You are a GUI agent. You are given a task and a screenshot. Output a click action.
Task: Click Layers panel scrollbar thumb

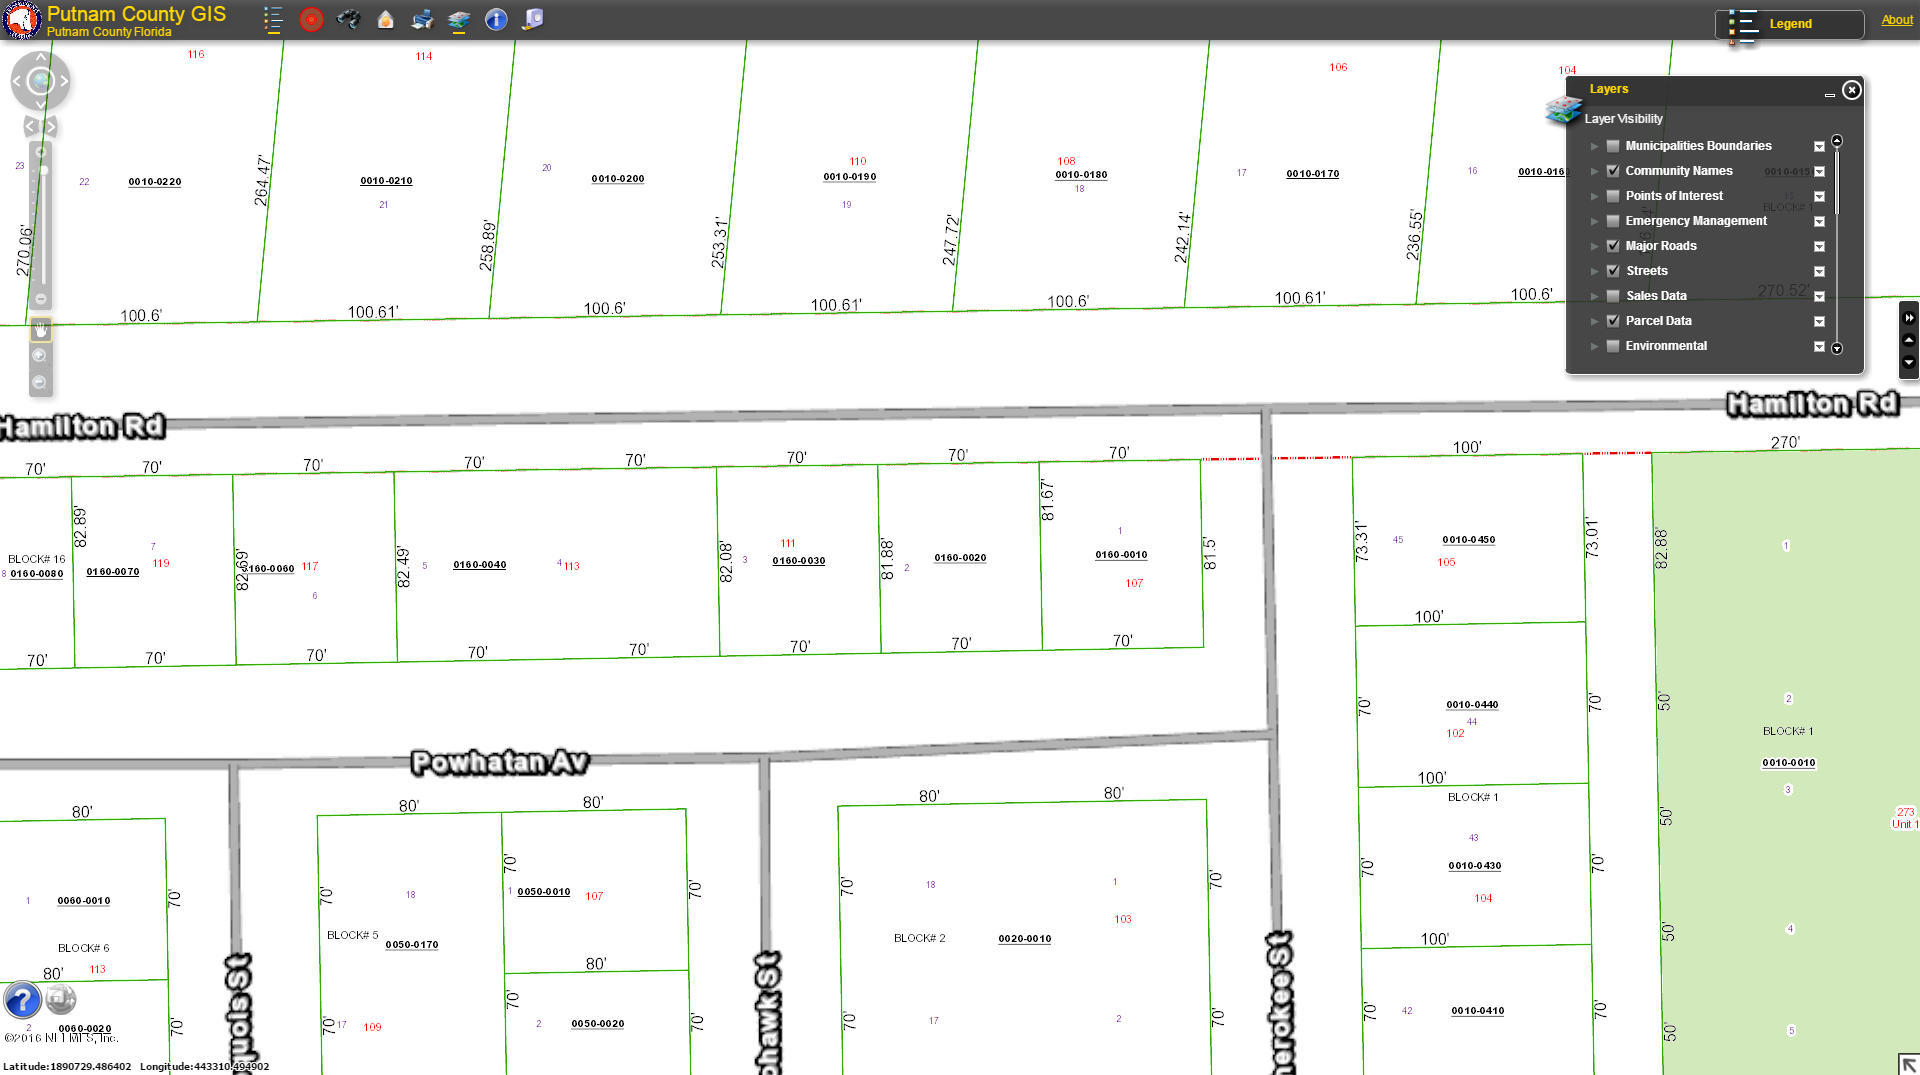(x=1837, y=181)
